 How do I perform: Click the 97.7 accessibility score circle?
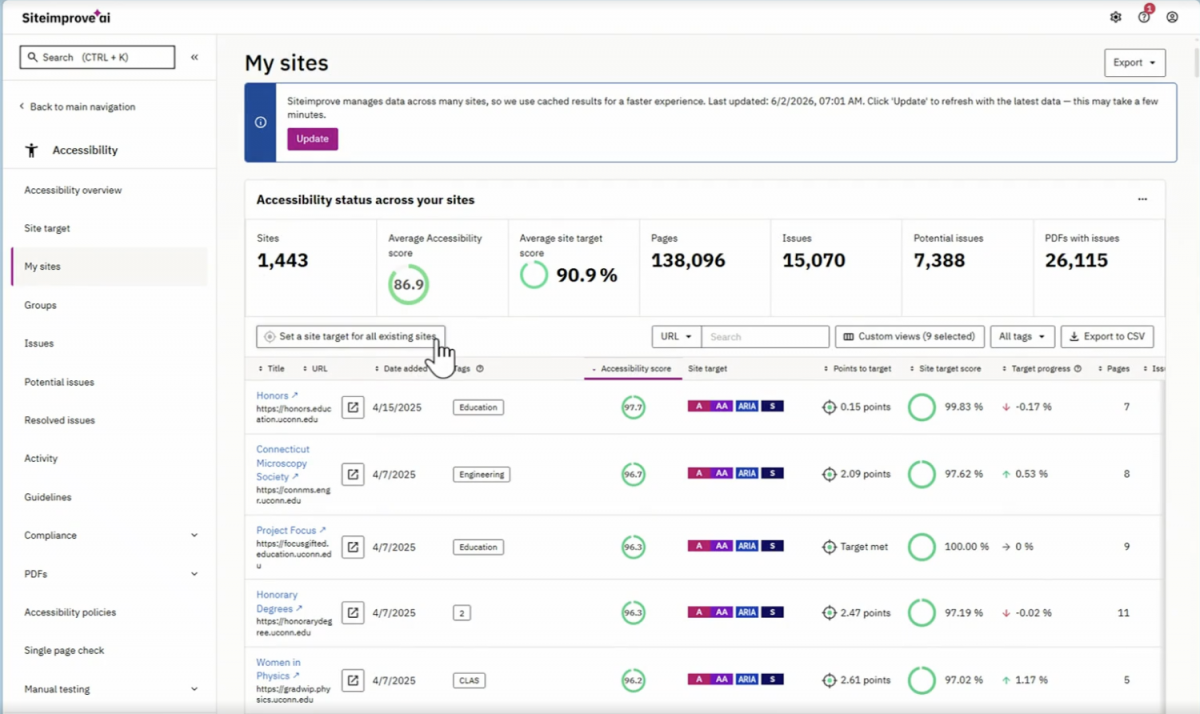(633, 407)
